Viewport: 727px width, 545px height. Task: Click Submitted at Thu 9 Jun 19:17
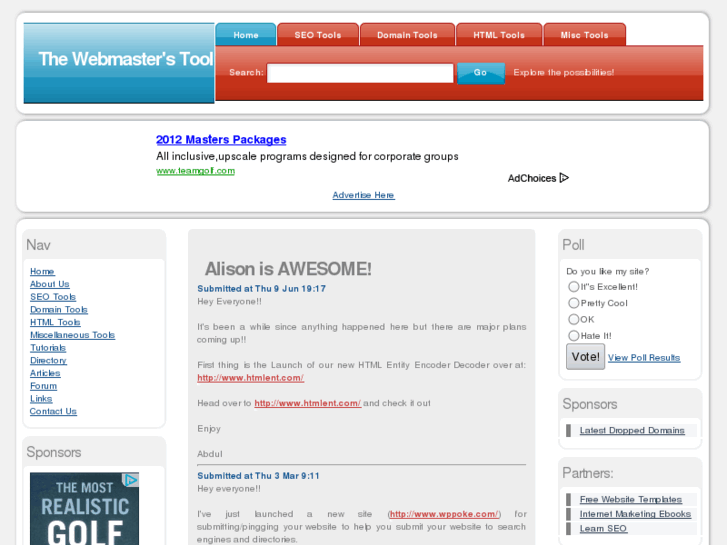click(261, 289)
